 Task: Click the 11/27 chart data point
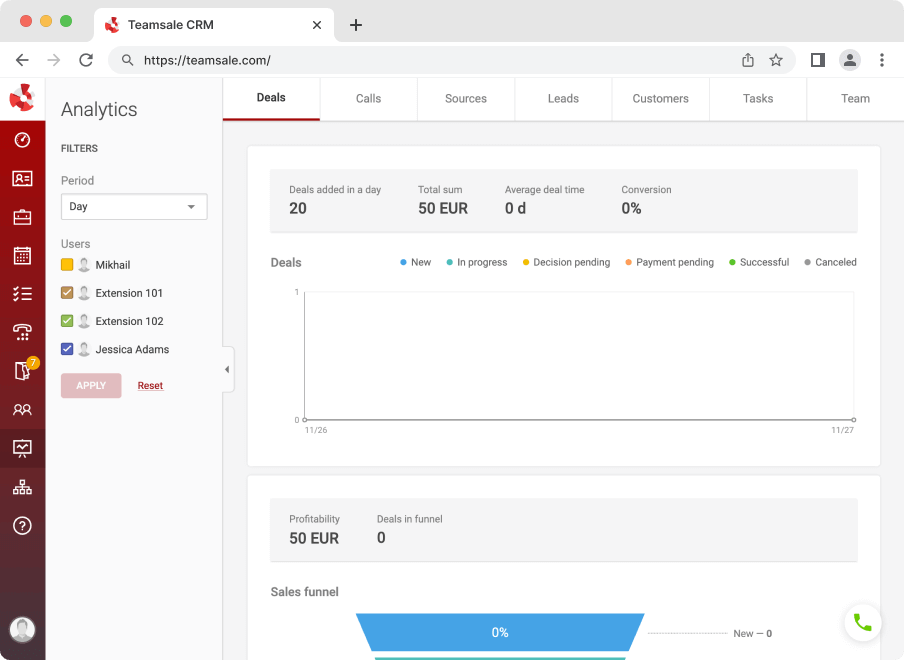click(854, 420)
